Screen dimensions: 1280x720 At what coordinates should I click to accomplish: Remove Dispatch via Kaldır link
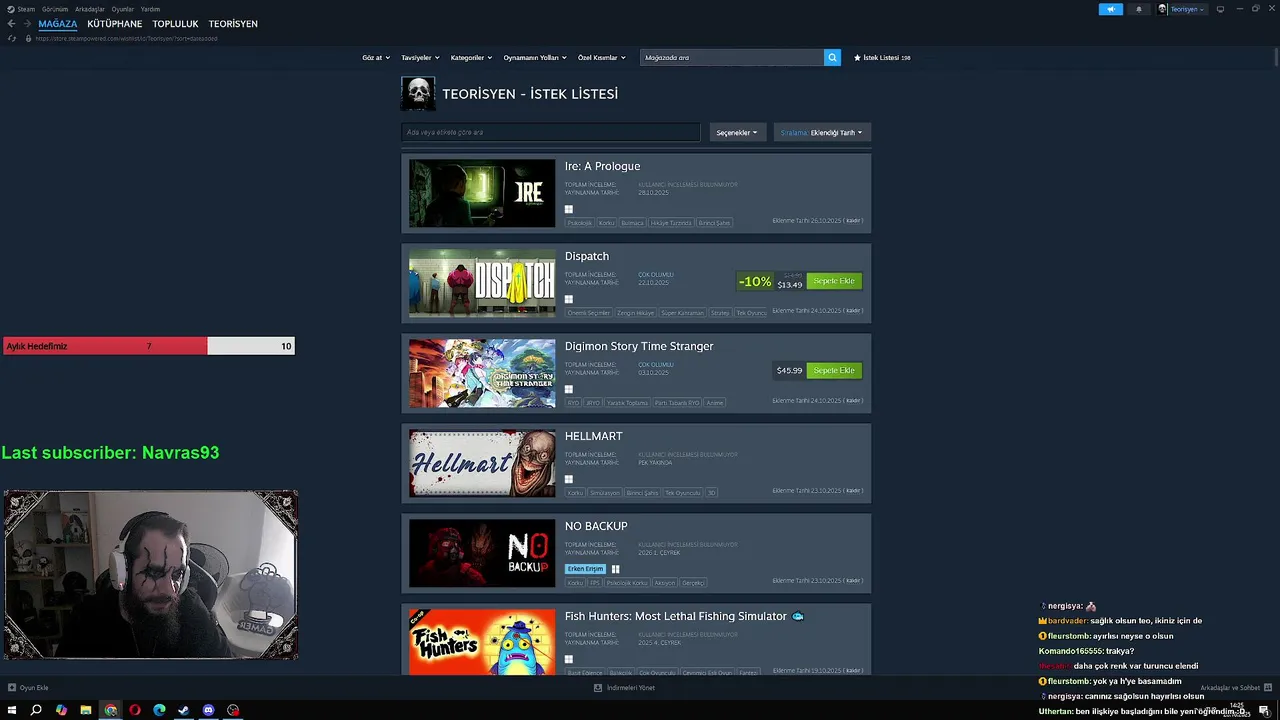click(853, 311)
